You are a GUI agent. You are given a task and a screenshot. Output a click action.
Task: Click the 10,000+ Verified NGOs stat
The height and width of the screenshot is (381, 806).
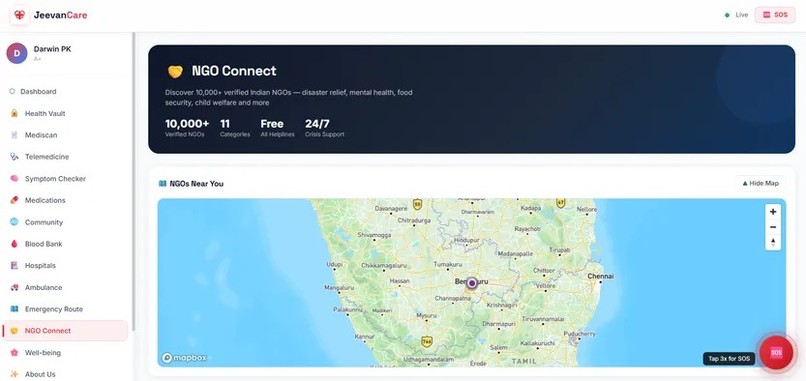tap(187, 128)
